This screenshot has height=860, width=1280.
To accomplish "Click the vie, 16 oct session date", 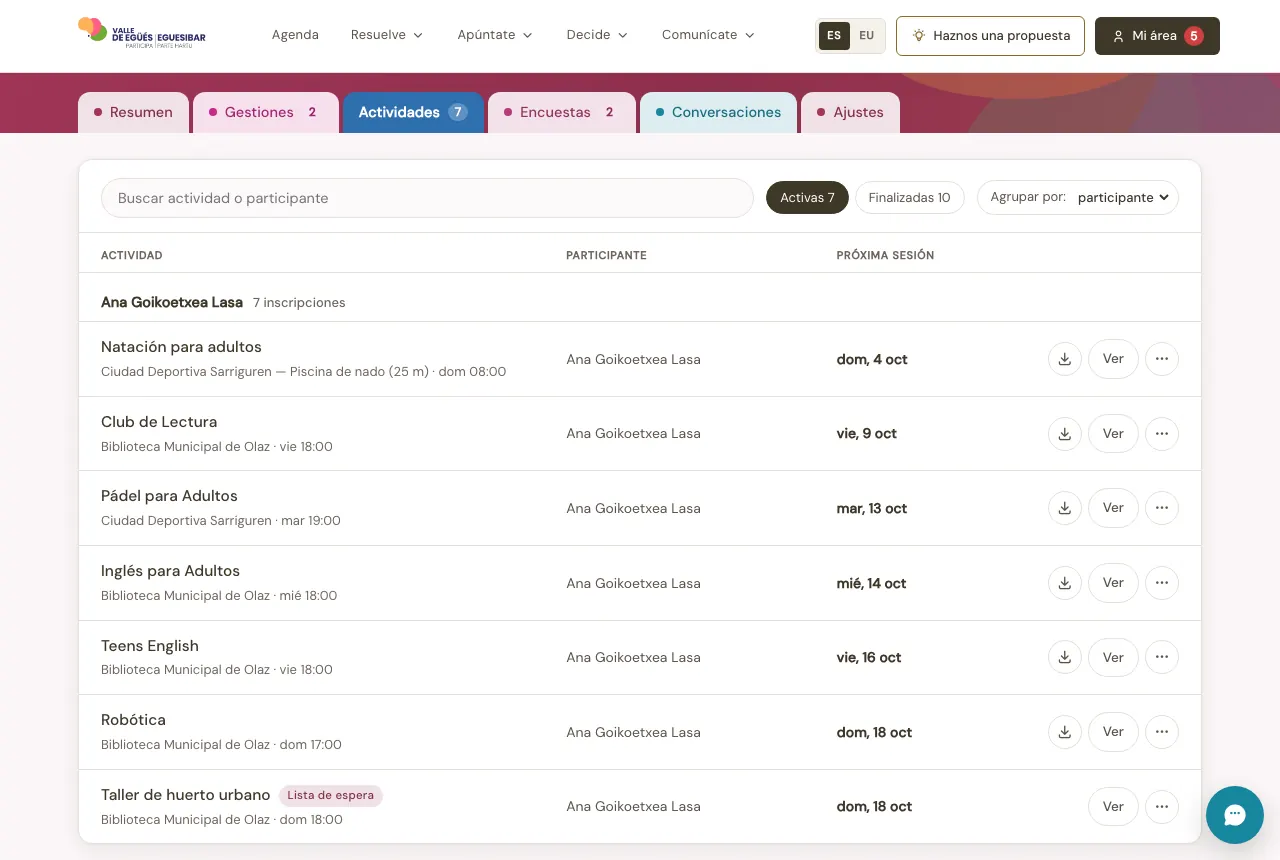I will (x=869, y=657).
